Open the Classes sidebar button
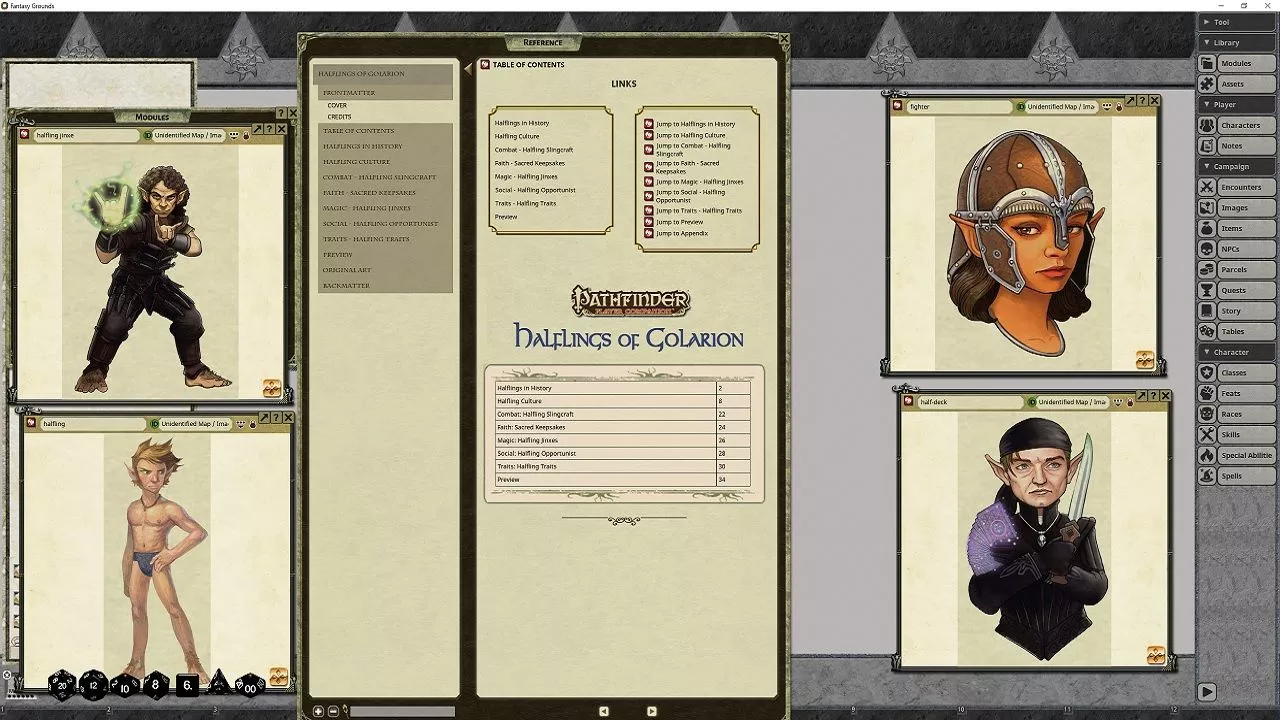The height and width of the screenshot is (720, 1280). pos(1235,373)
